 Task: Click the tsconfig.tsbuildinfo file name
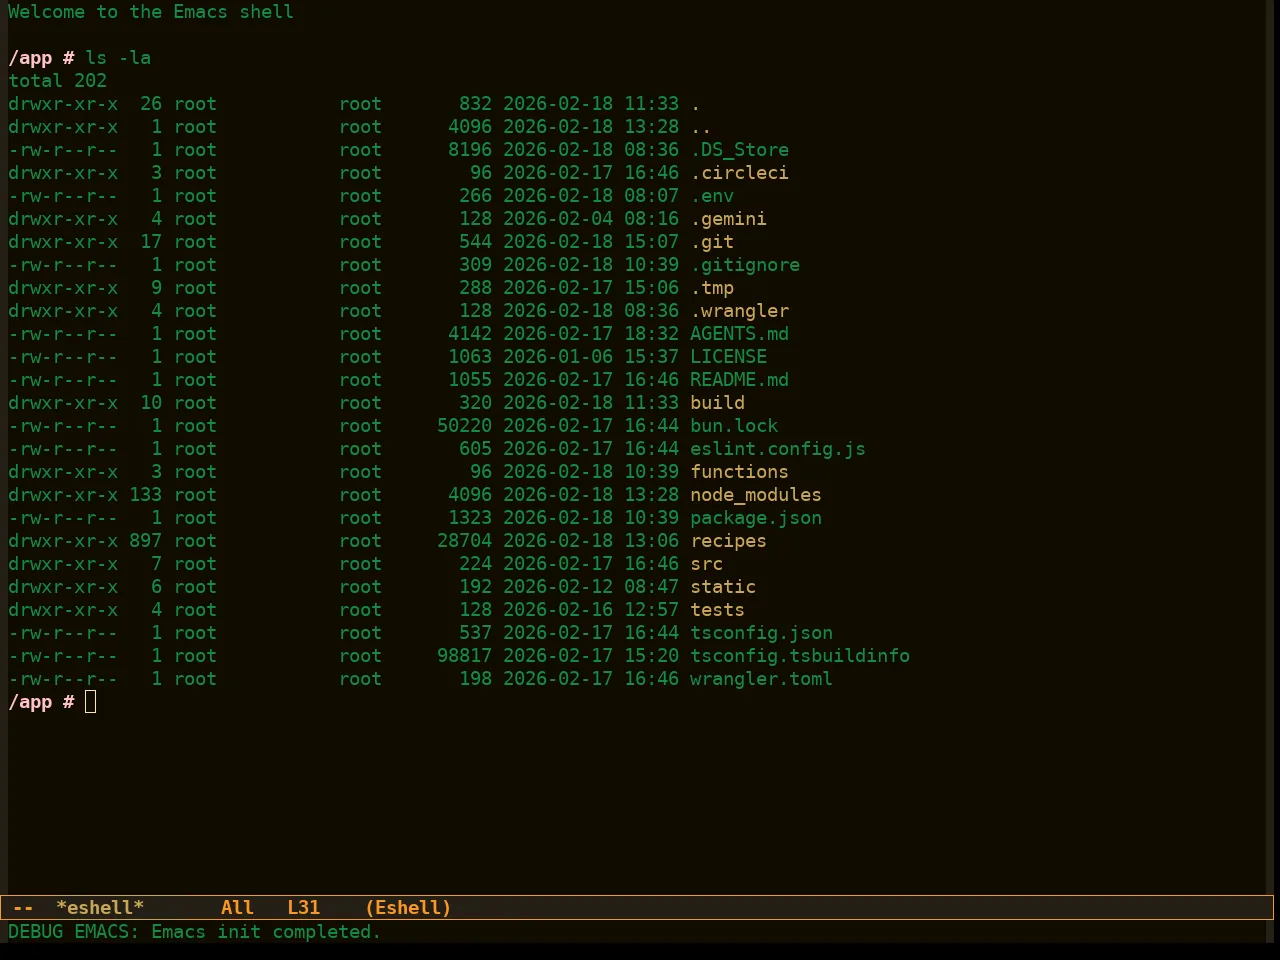pyautogui.click(x=800, y=656)
